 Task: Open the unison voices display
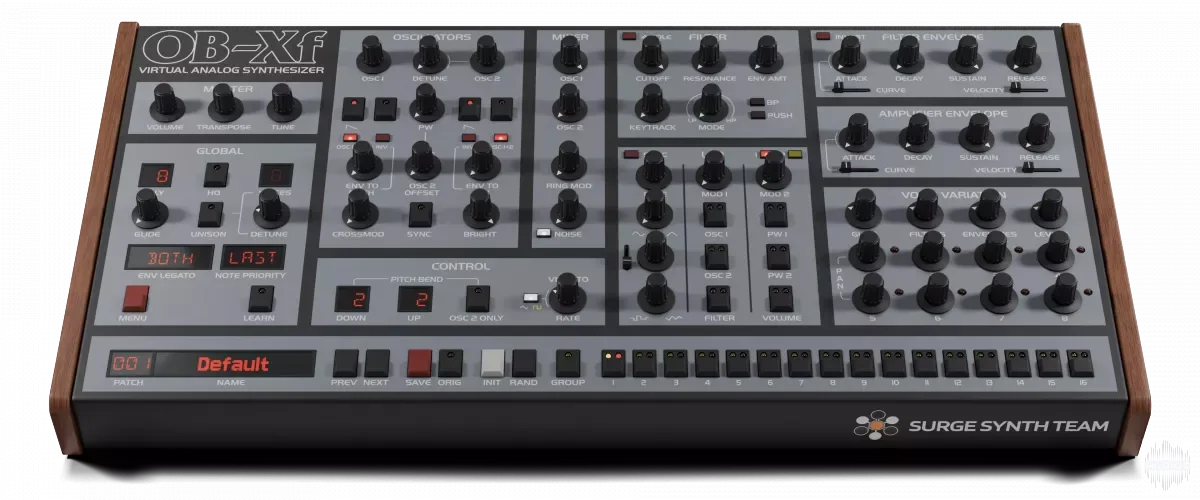[275, 175]
